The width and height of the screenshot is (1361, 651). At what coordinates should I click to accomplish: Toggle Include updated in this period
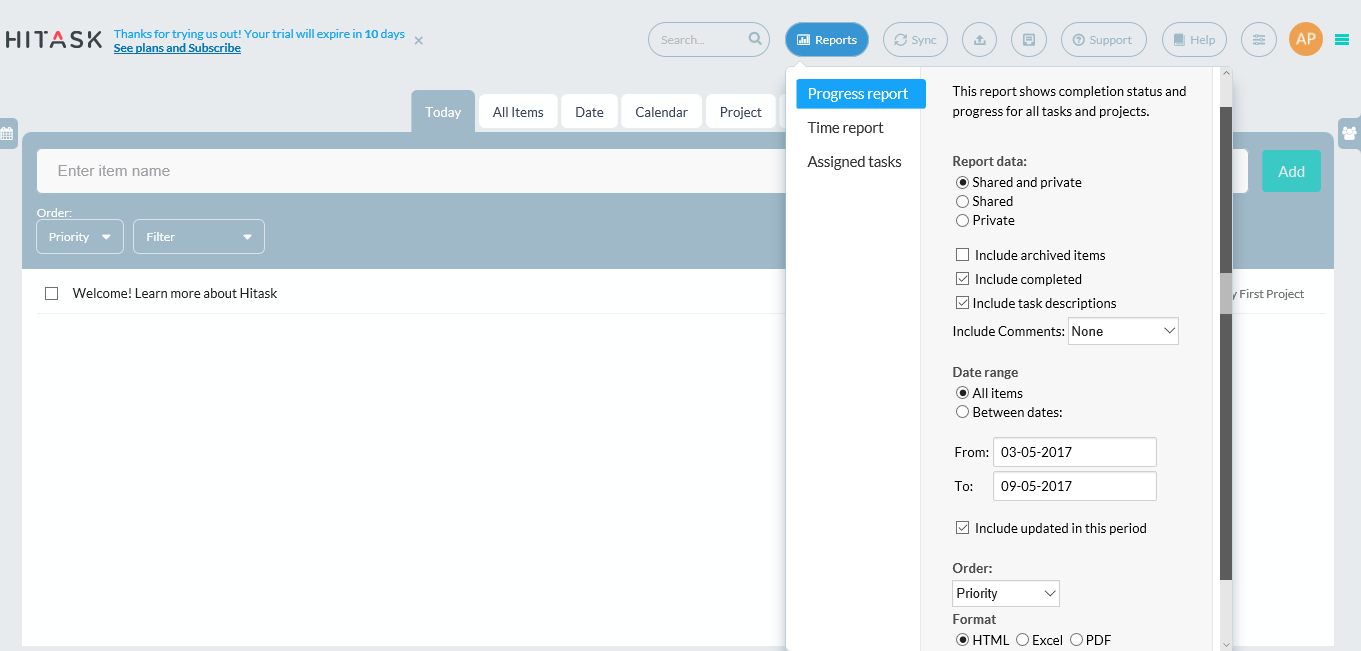click(x=963, y=528)
